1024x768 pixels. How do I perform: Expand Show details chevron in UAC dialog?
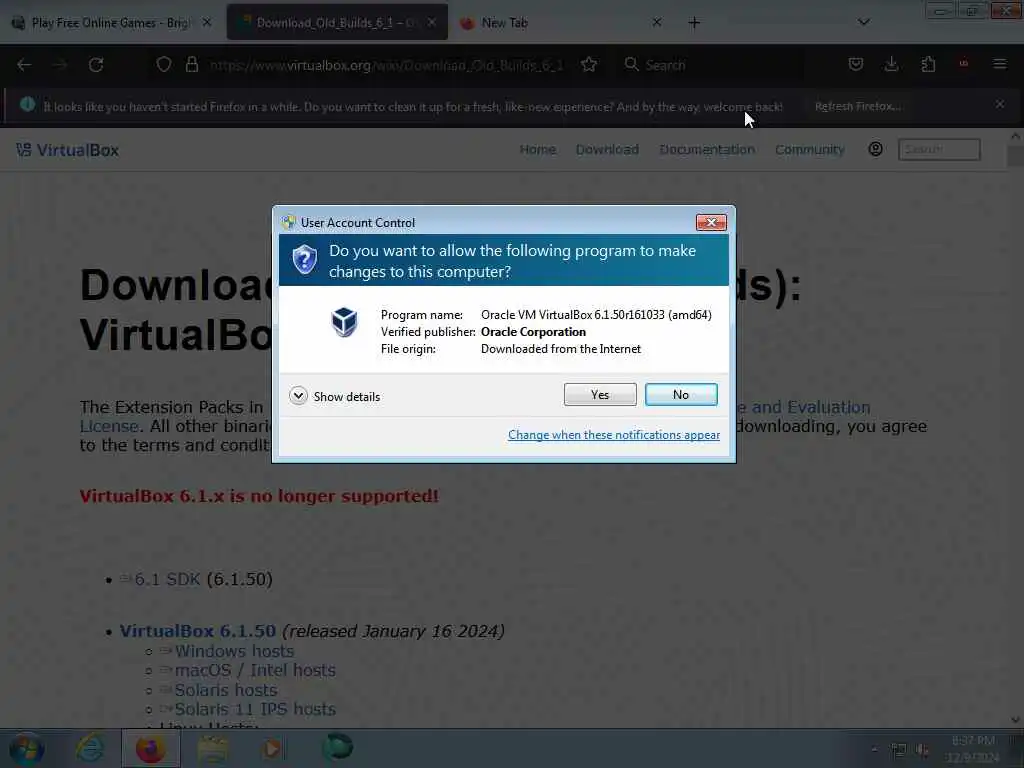[x=298, y=396]
